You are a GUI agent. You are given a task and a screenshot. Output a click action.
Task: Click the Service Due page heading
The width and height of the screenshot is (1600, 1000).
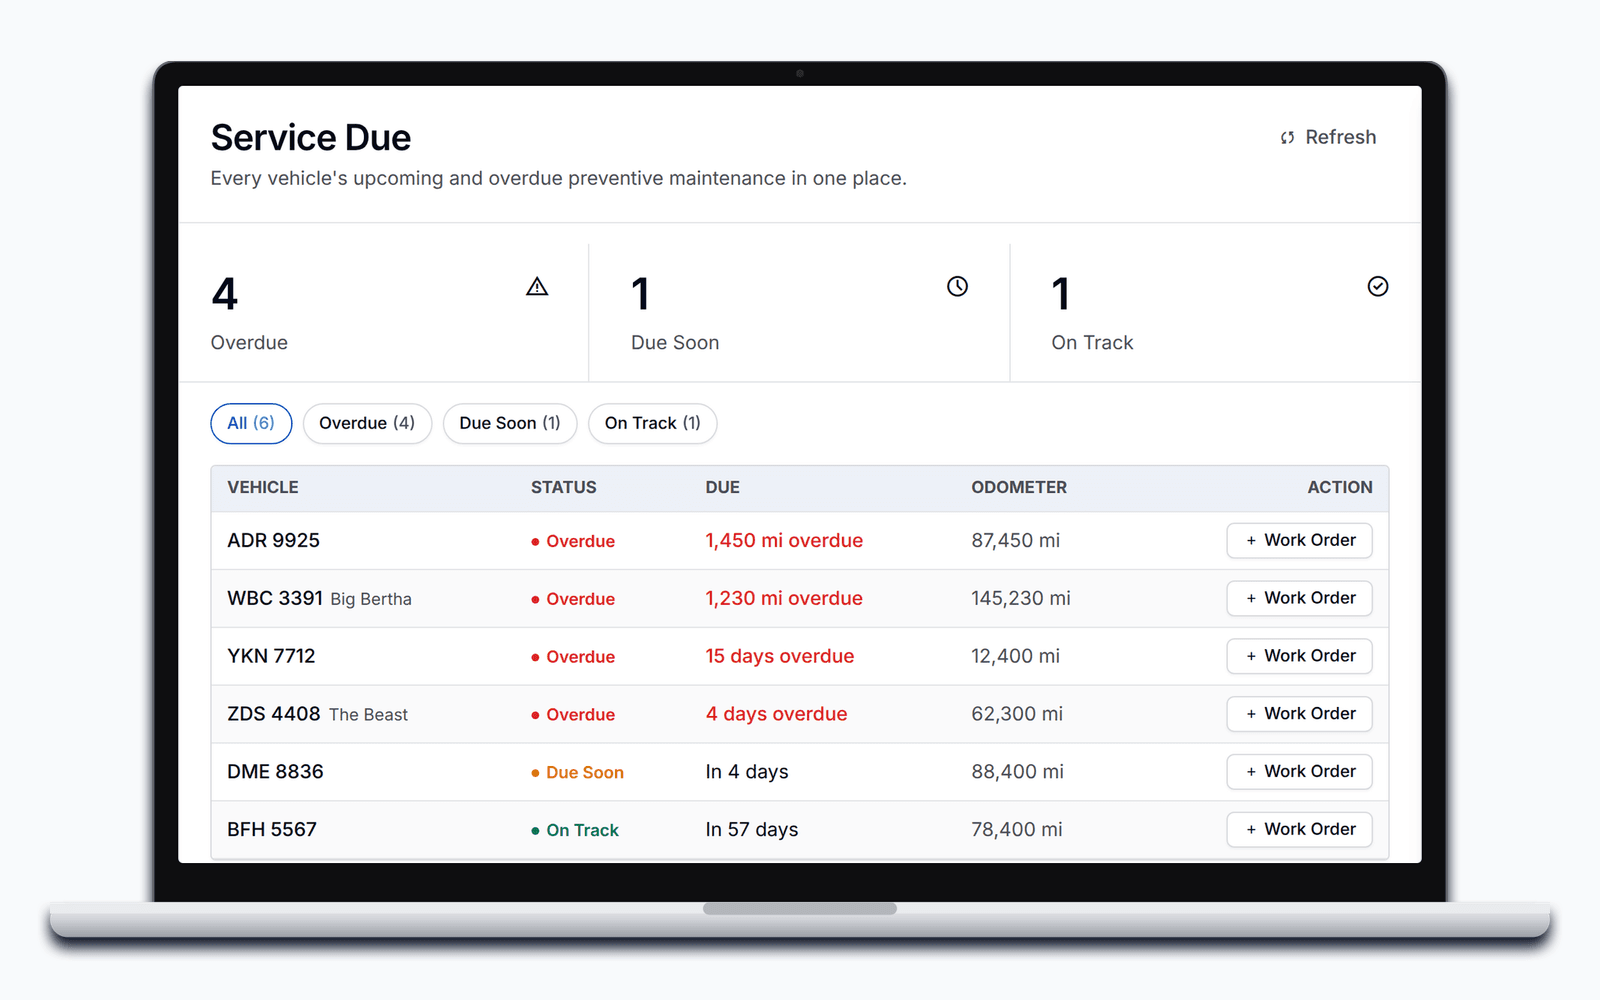[311, 138]
